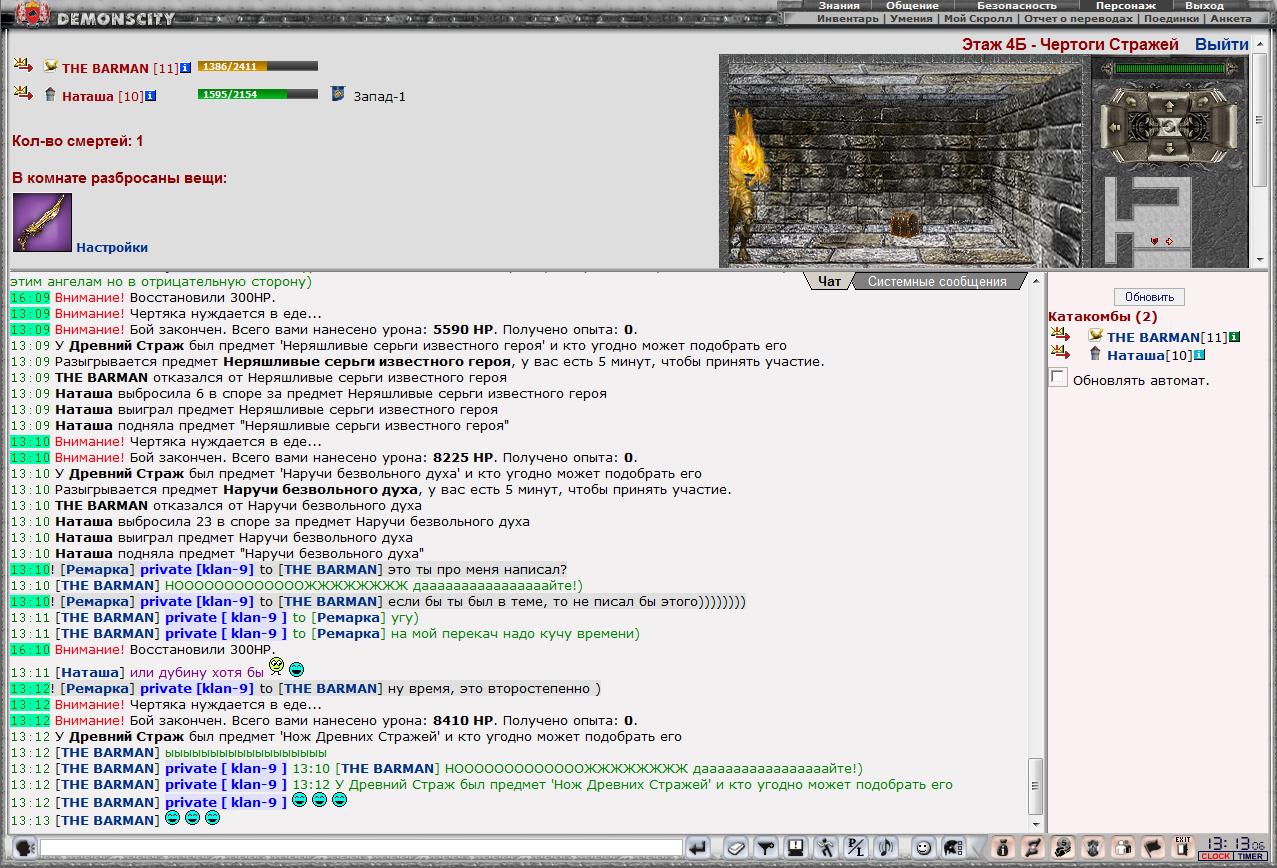Click the TIMER label under the time

coord(1249,856)
